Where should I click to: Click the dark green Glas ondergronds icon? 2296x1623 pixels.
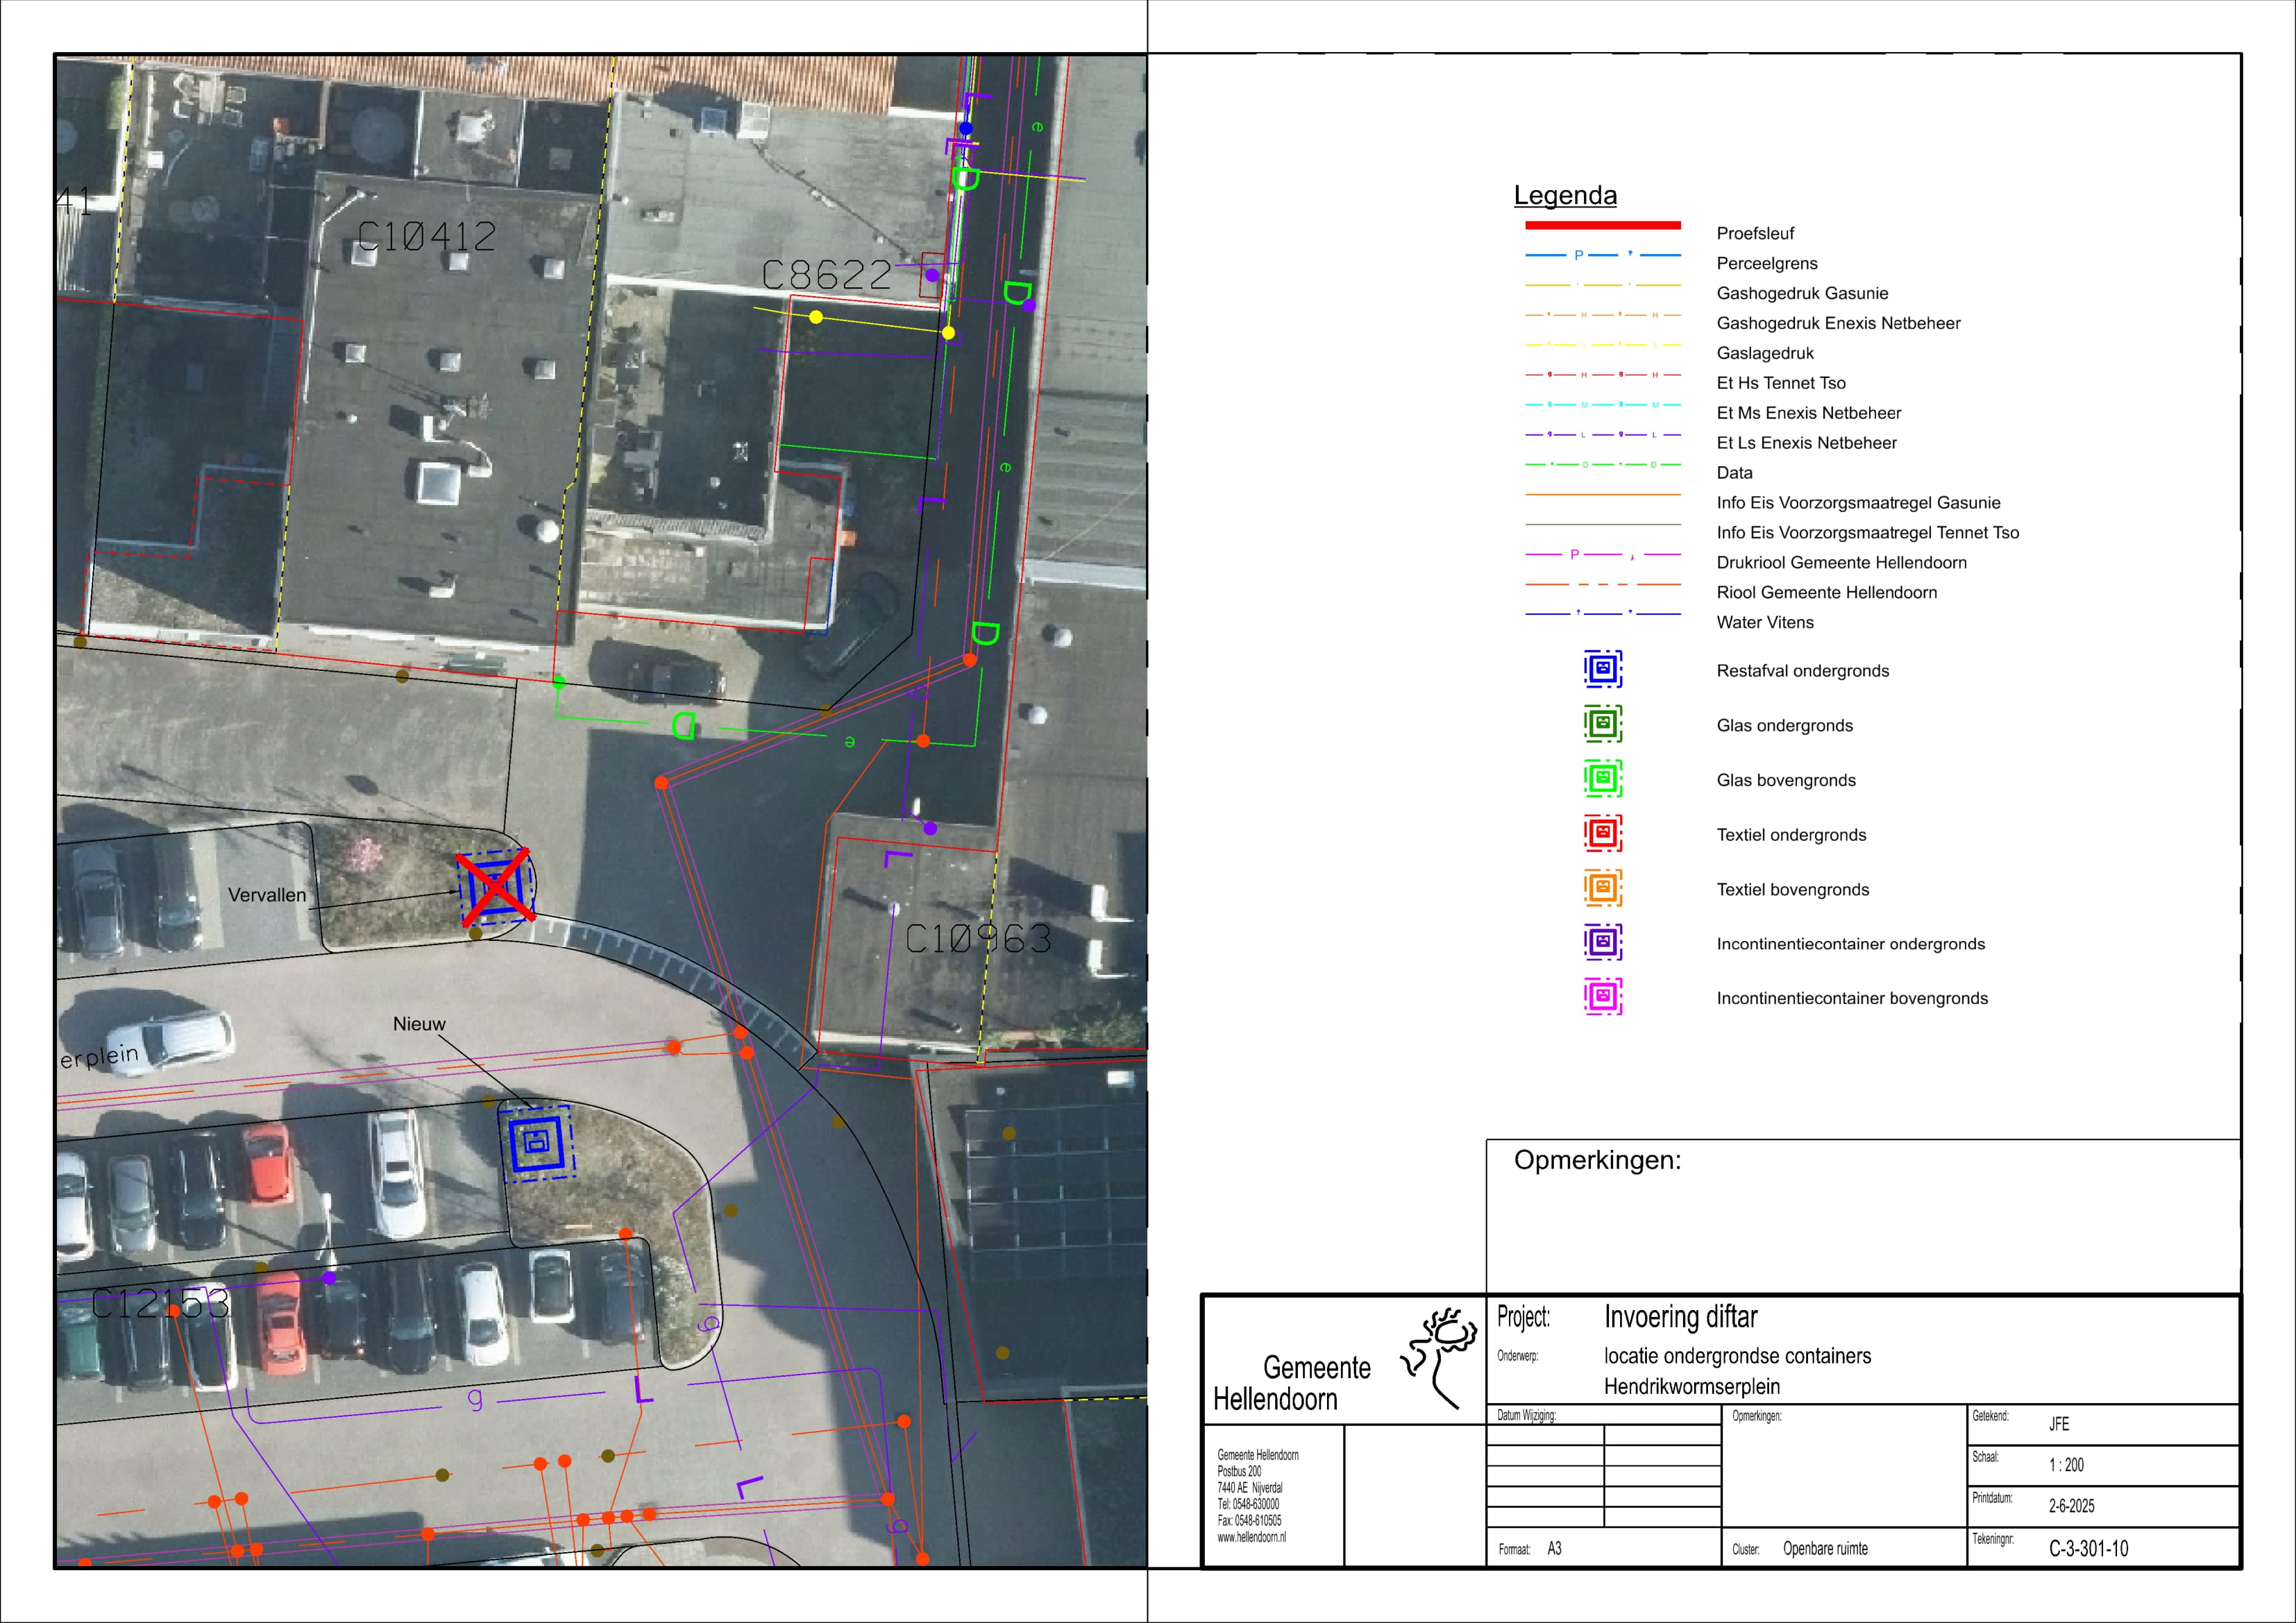(x=1602, y=723)
